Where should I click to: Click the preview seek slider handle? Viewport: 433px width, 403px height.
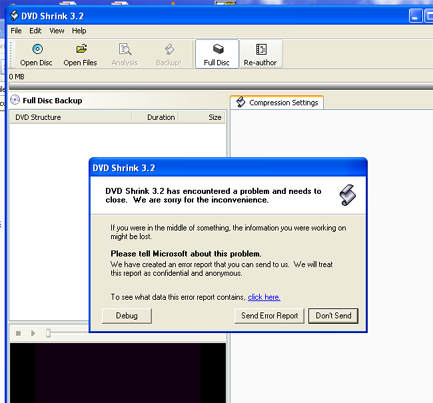(x=48, y=333)
